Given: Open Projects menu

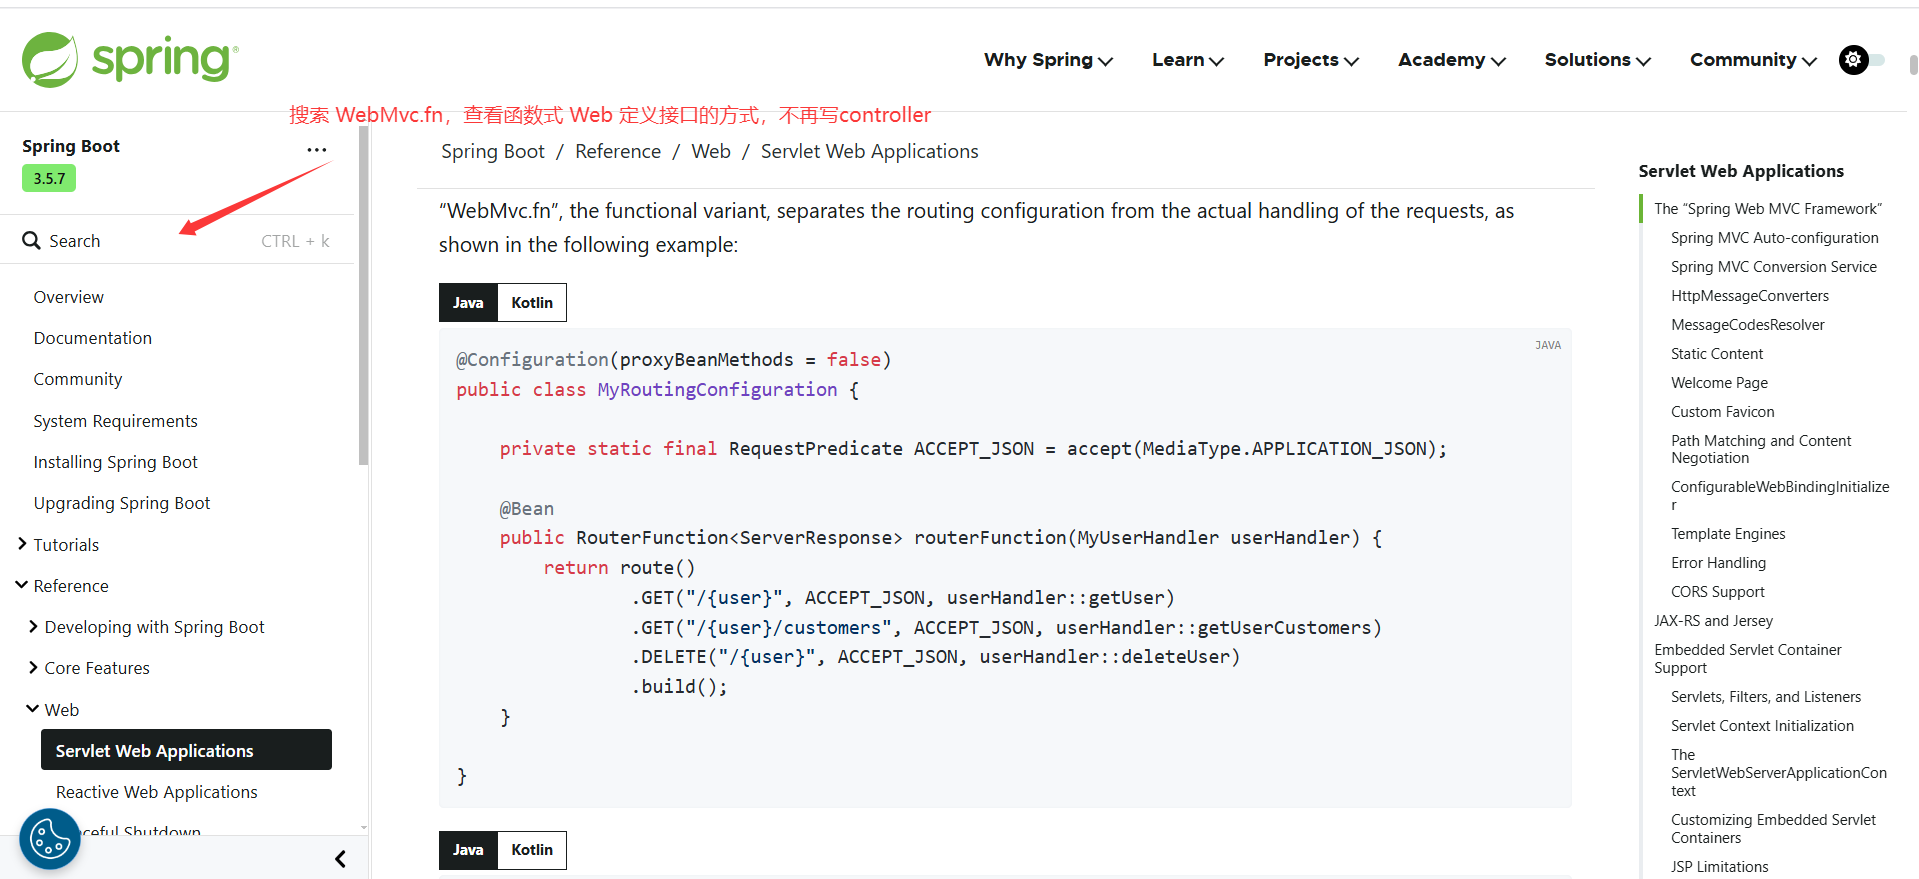Looking at the screenshot, I should [1311, 60].
